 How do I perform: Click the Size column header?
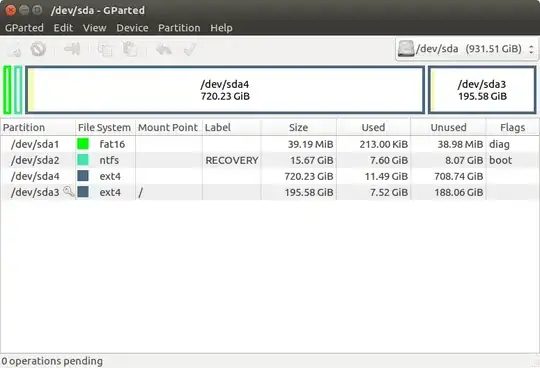tap(299, 127)
